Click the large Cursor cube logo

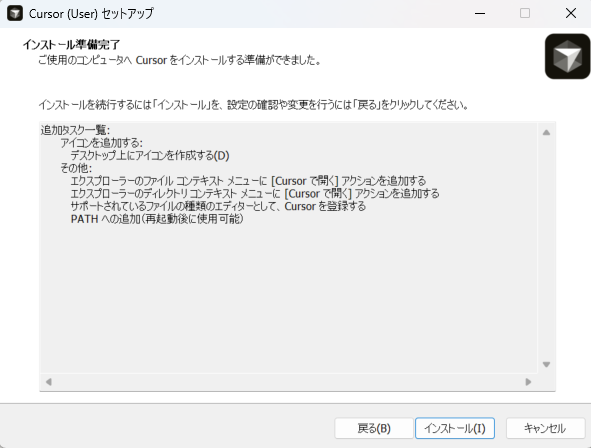[567, 57]
